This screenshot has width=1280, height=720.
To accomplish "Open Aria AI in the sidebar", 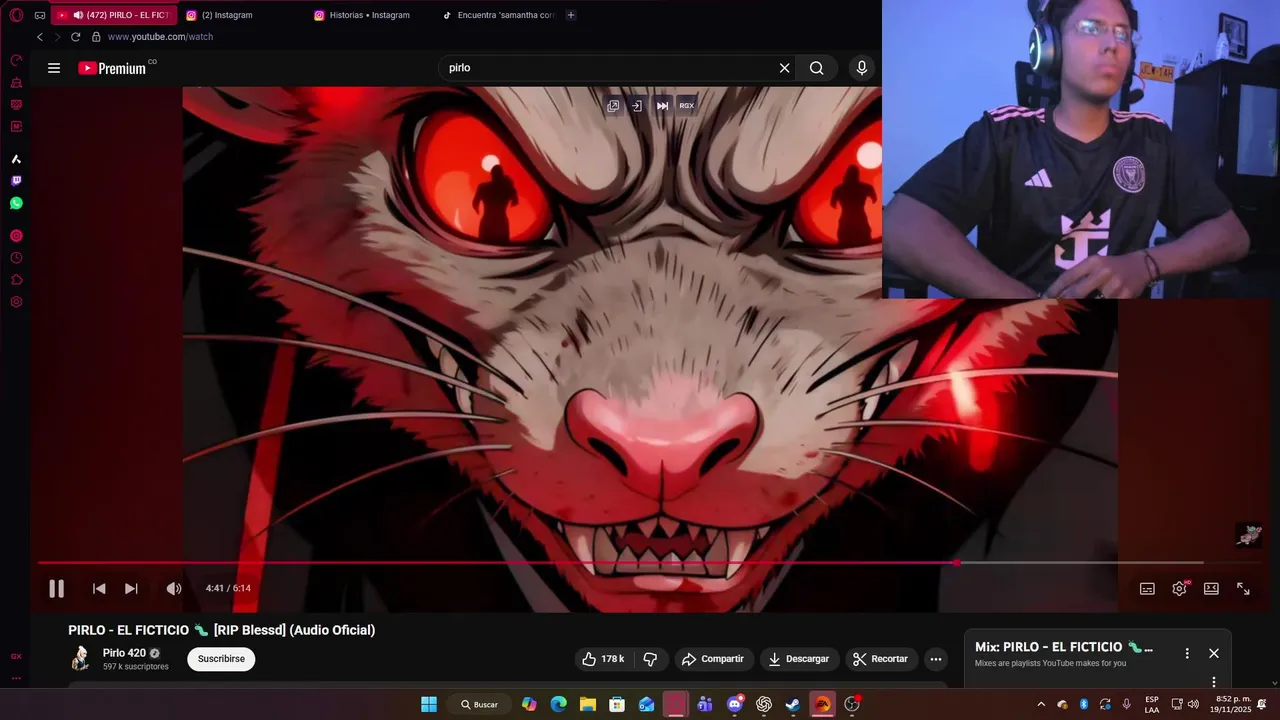I will pos(16,159).
